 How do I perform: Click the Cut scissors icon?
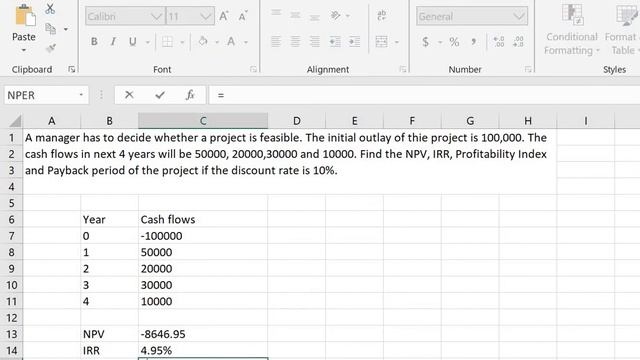[50, 9]
